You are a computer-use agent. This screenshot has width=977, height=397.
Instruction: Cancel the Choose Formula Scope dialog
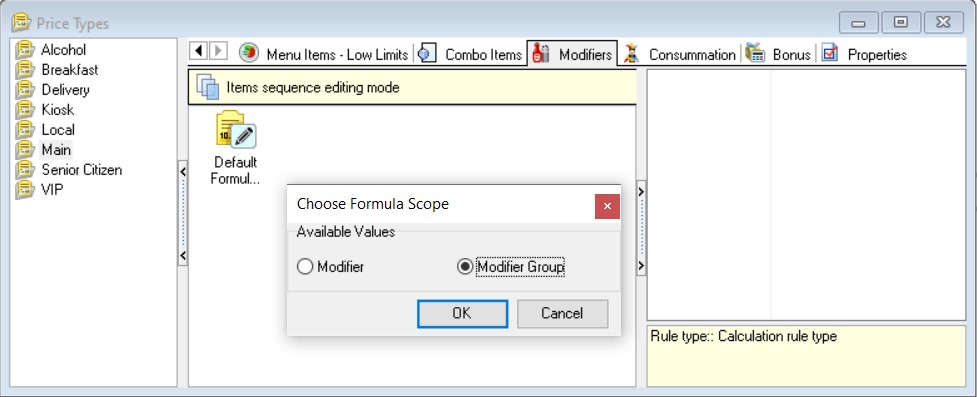point(562,313)
